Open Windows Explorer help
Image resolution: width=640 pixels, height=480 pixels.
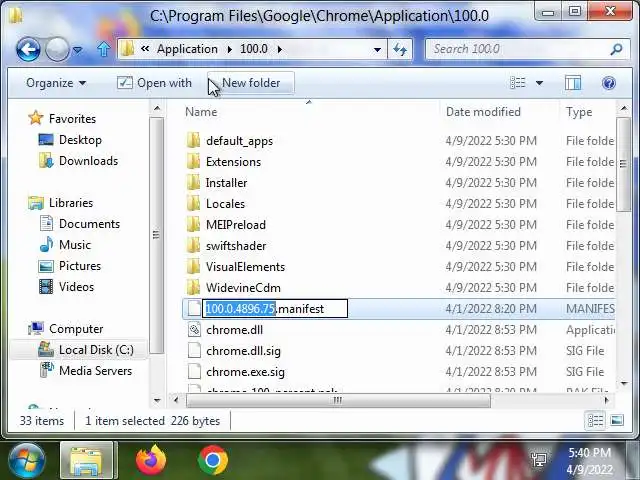(x=609, y=83)
